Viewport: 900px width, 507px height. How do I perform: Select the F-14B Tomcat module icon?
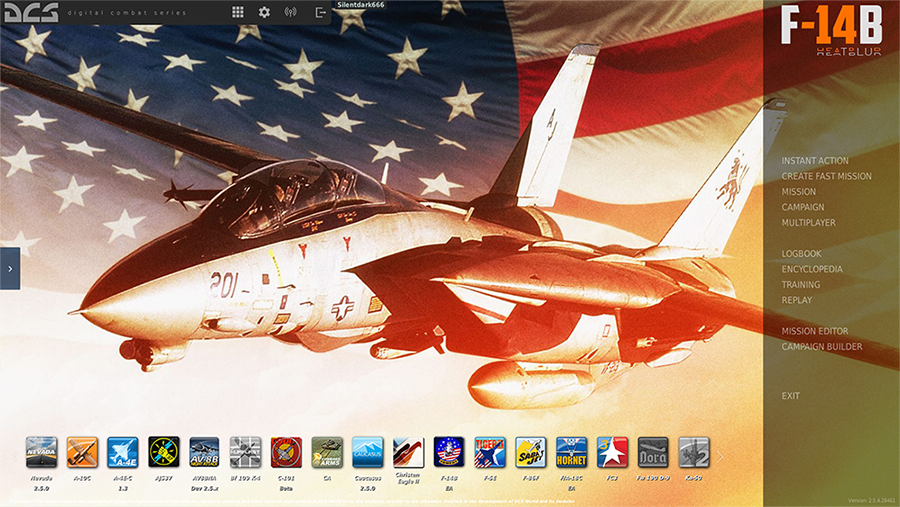(449, 452)
